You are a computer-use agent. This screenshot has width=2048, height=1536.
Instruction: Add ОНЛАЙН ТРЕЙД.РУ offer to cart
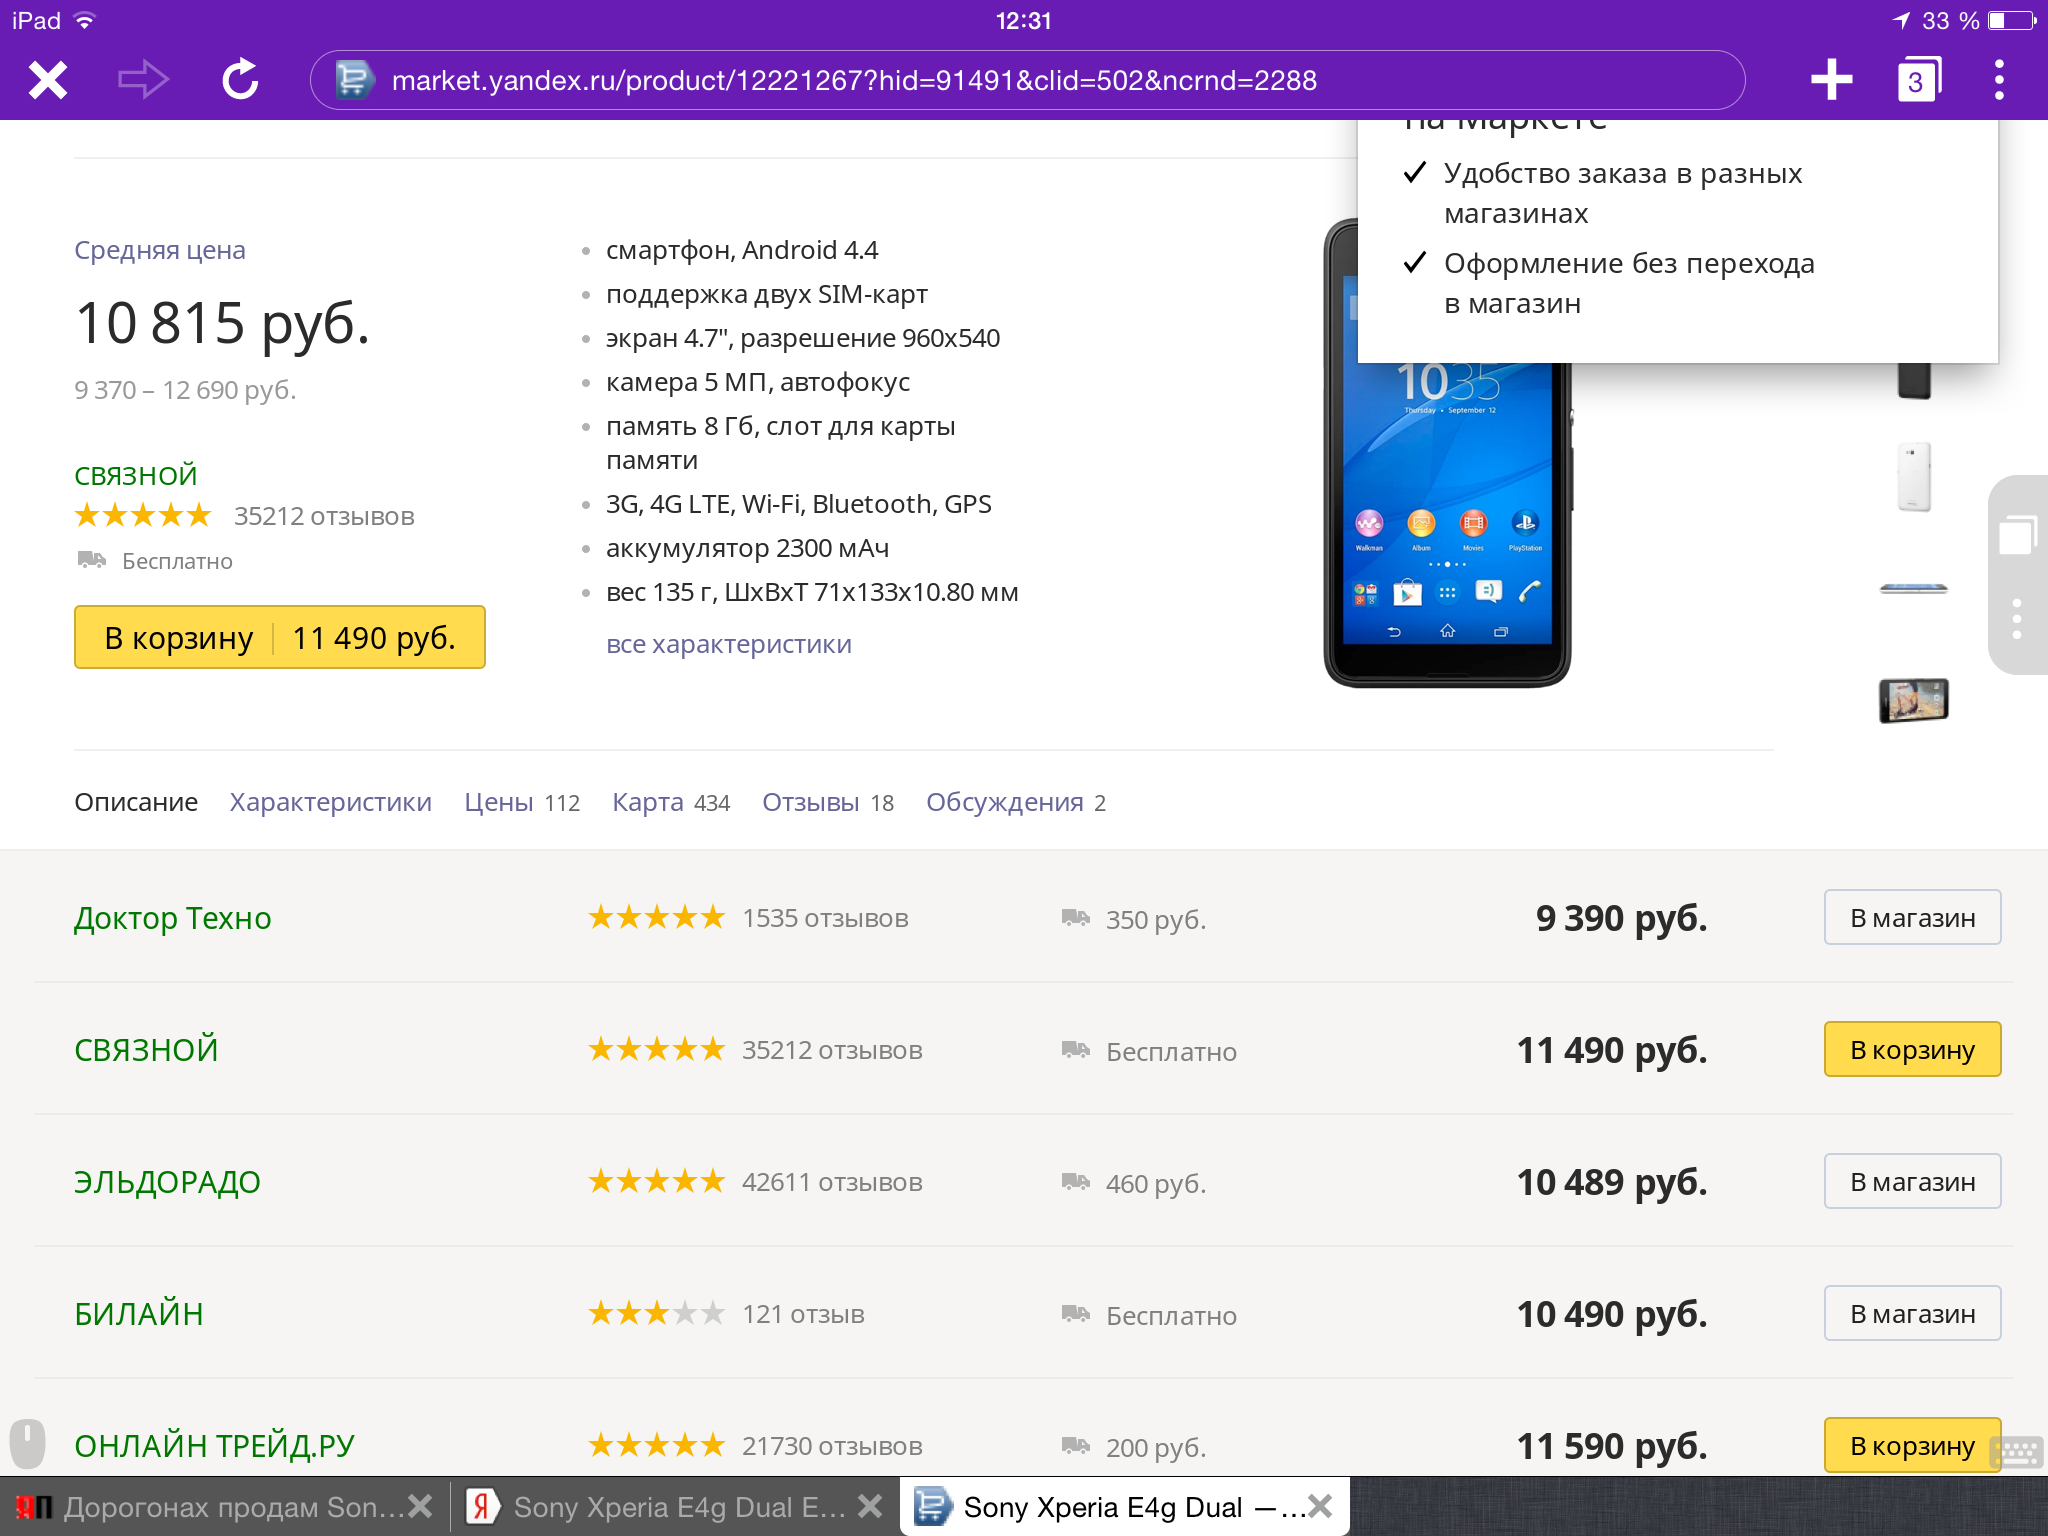coord(1913,1446)
